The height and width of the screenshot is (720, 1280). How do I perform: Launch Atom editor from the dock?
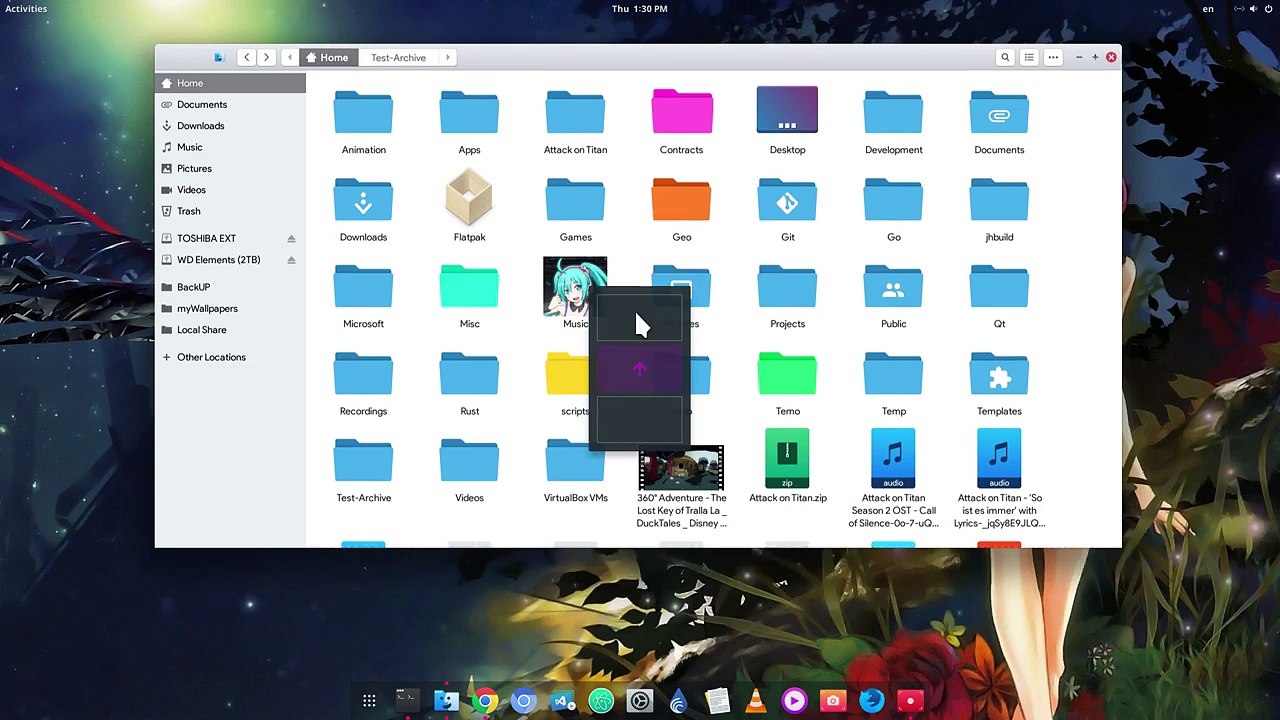pyautogui.click(x=601, y=701)
